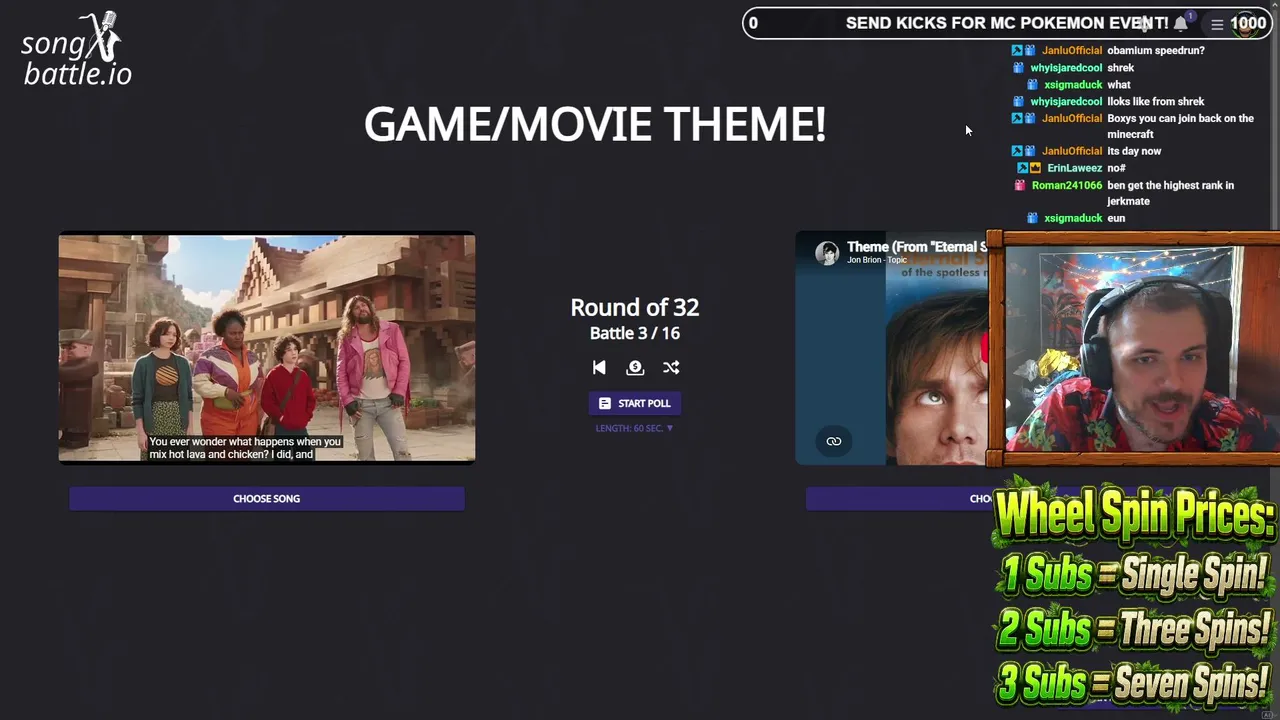Choose the left song with the Minecraft video
The height and width of the screenshot is (720, 1280).
pos(267,499)
